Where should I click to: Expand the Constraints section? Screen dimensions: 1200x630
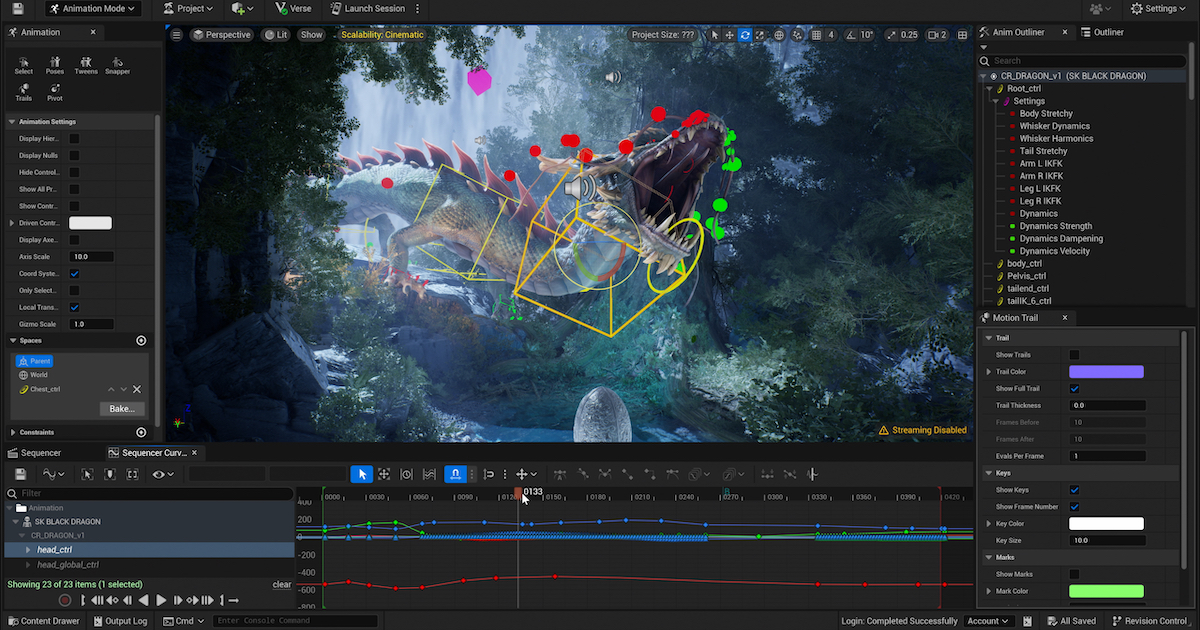12,433
